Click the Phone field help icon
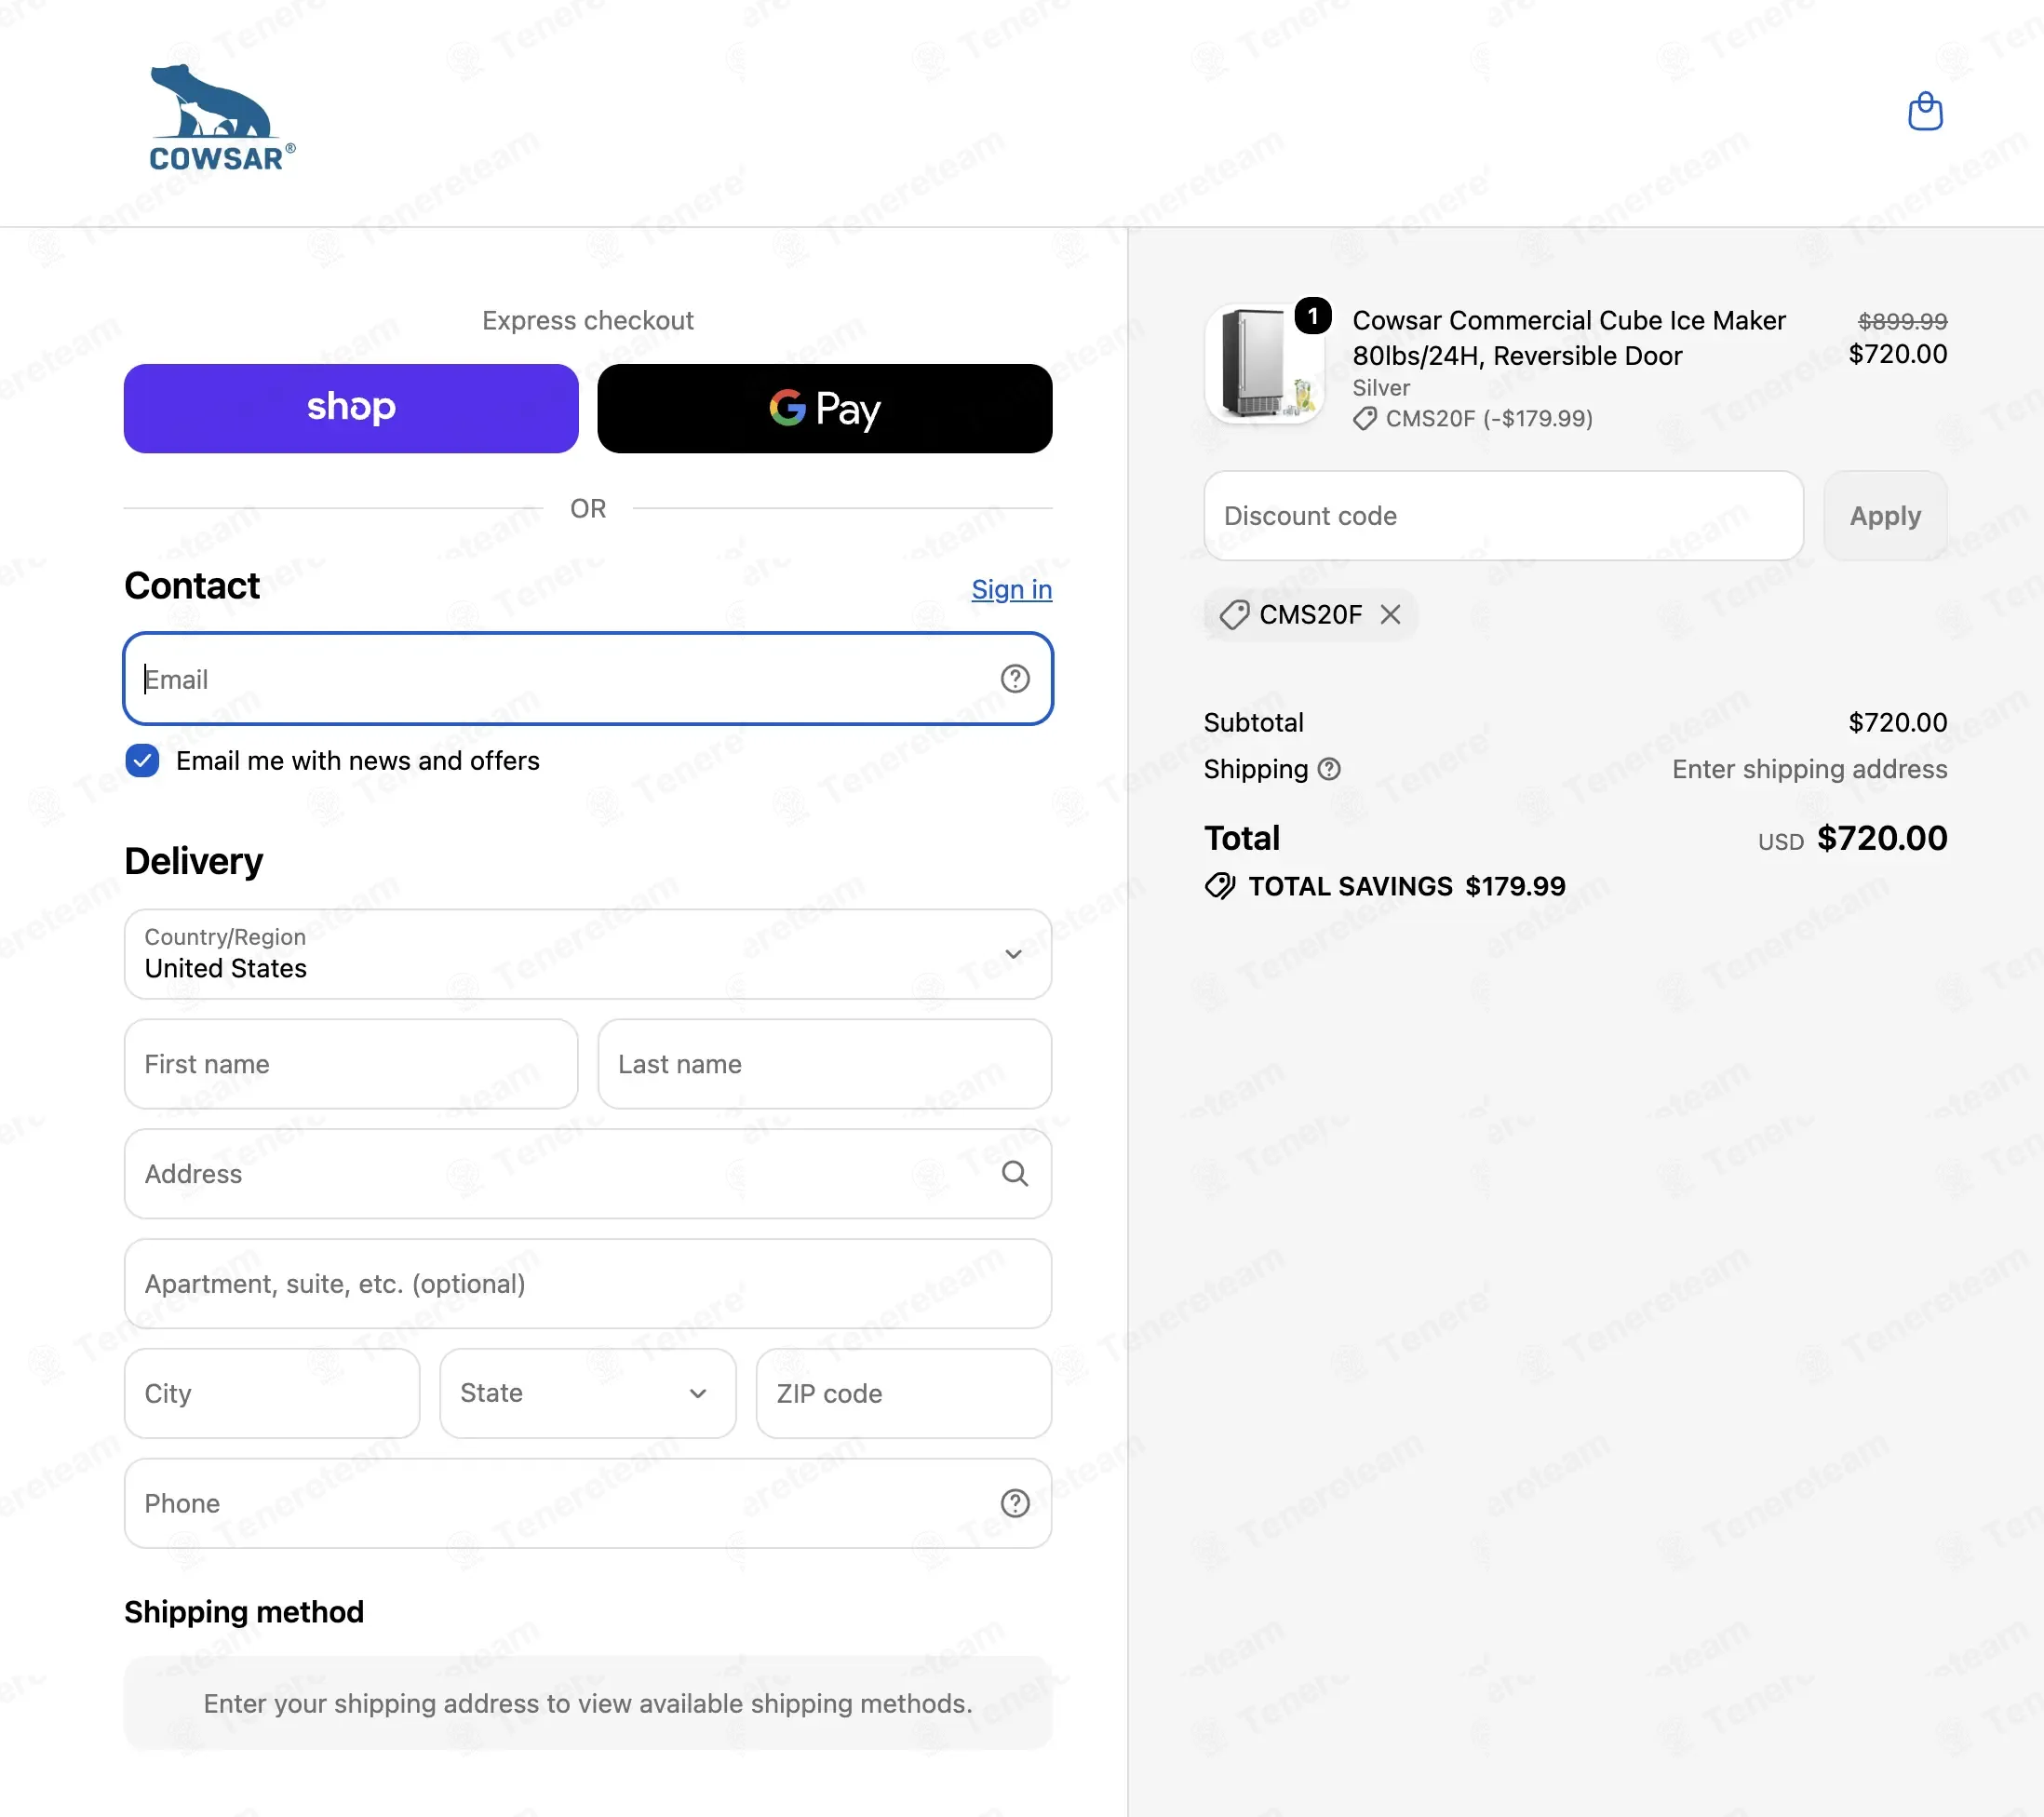The width and height of the screenshot is (2044, 1817). 1014,1503
